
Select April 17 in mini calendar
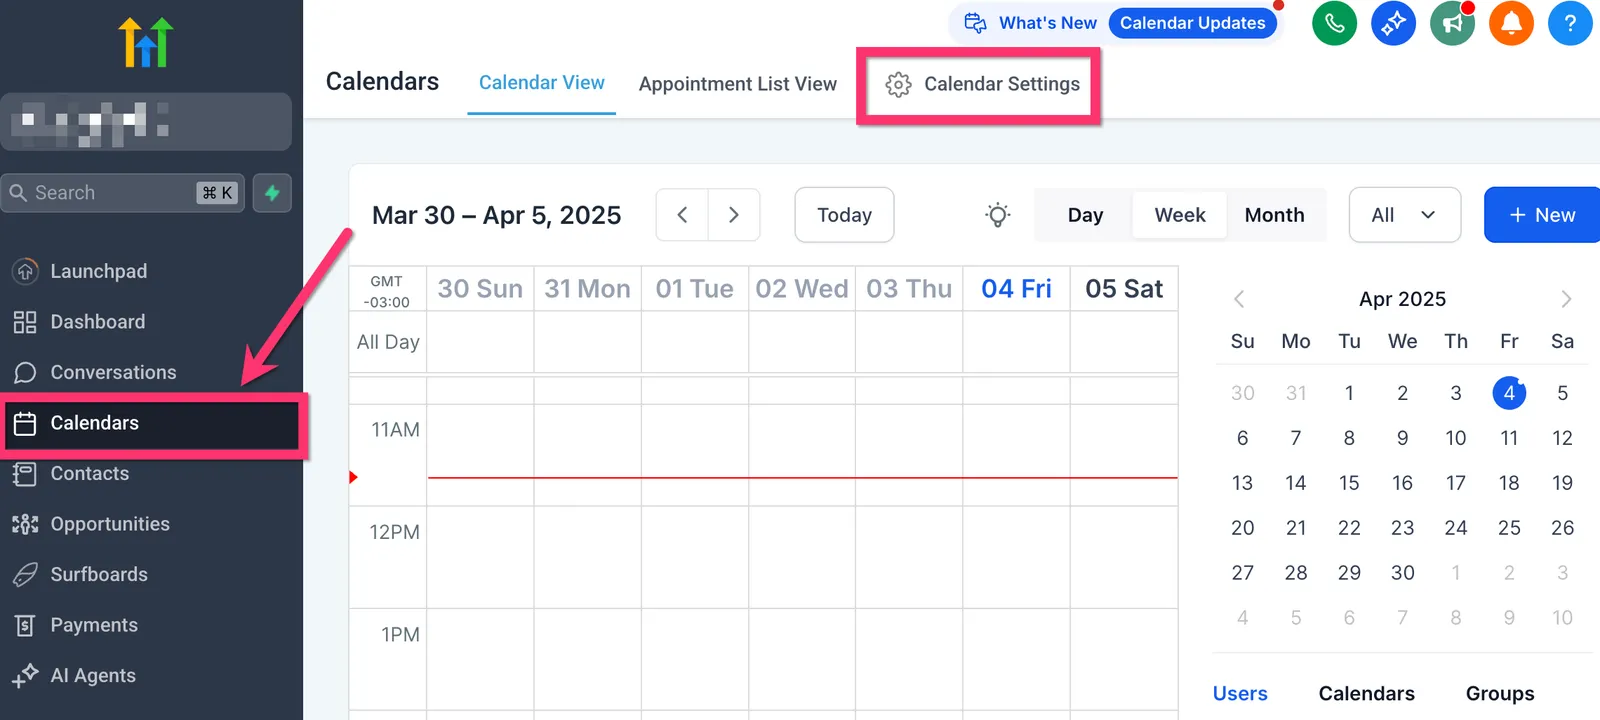tap(1456, 483)
